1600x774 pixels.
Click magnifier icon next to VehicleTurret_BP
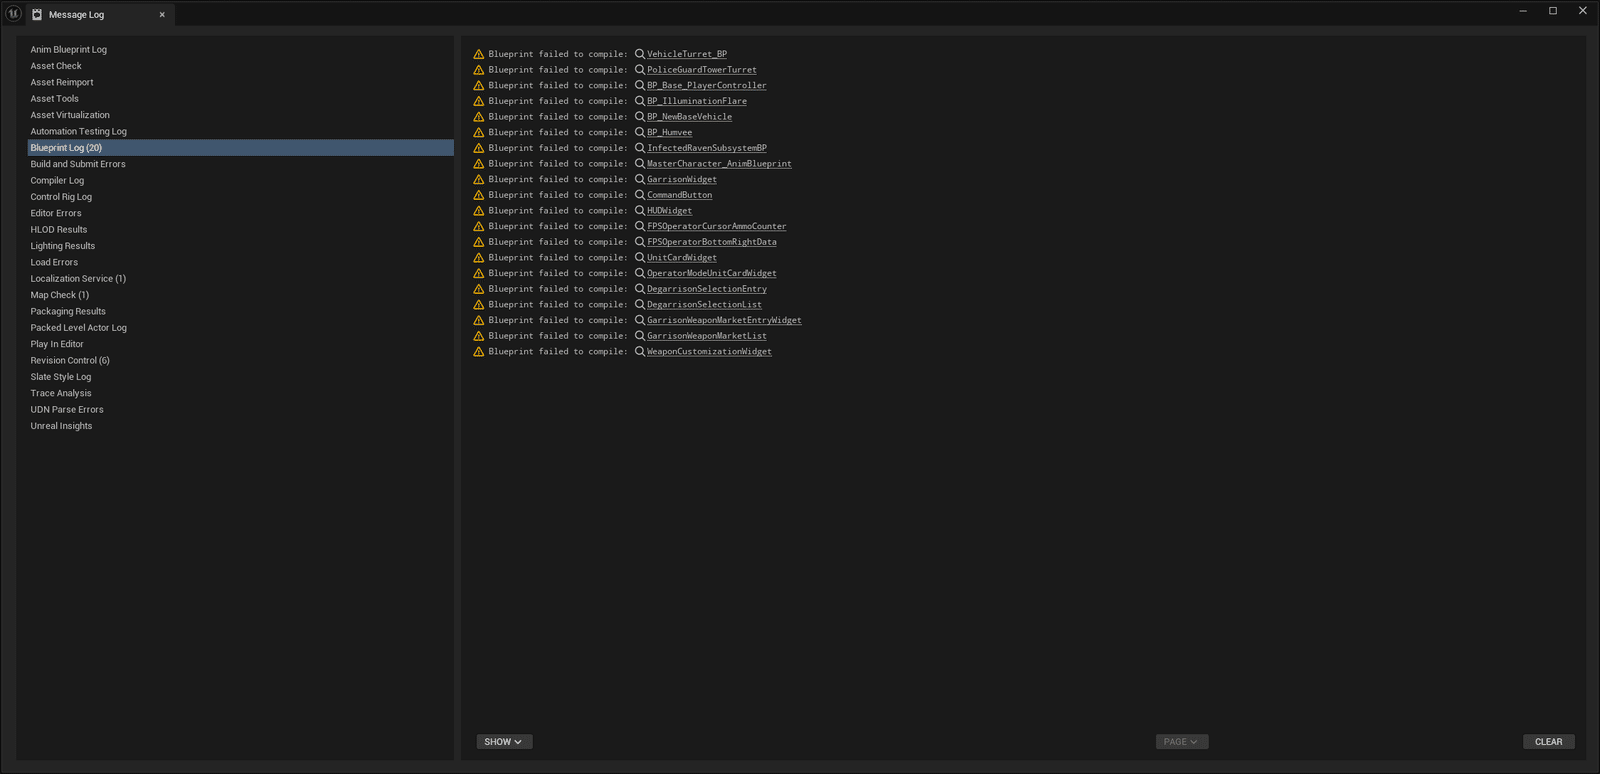[640, 54]
